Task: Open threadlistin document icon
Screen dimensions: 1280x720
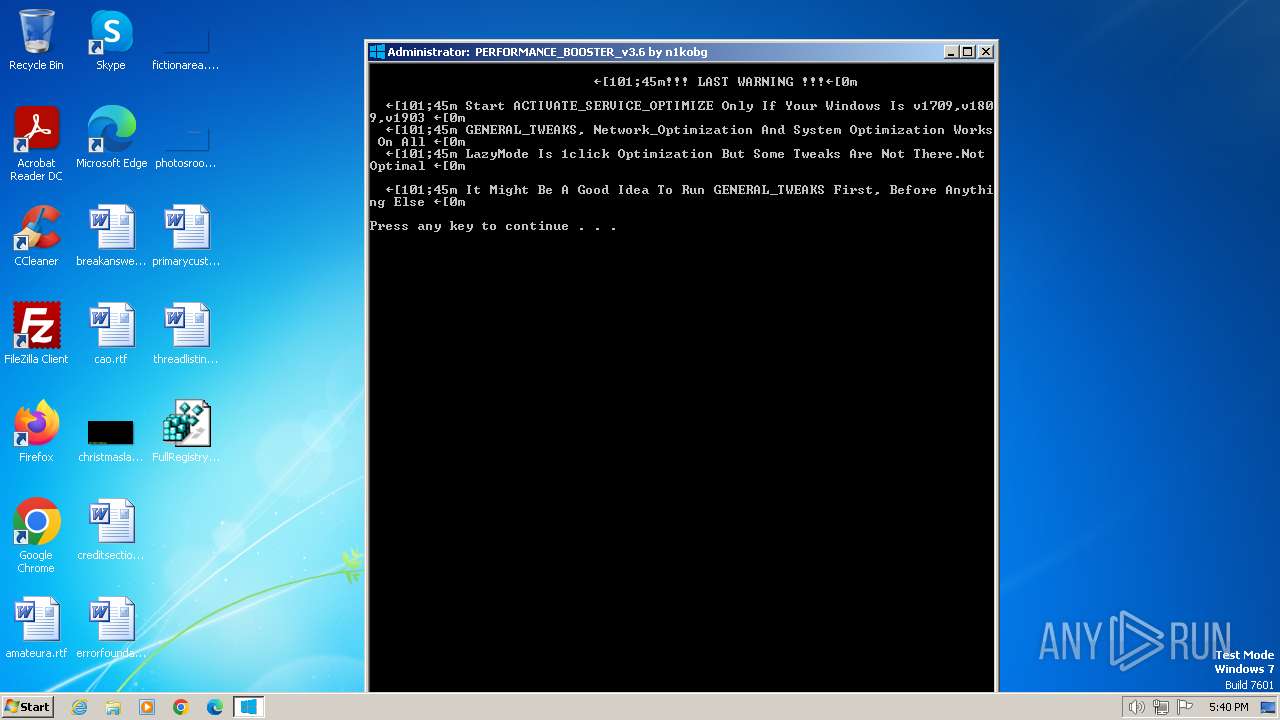Action: point(186,335)
